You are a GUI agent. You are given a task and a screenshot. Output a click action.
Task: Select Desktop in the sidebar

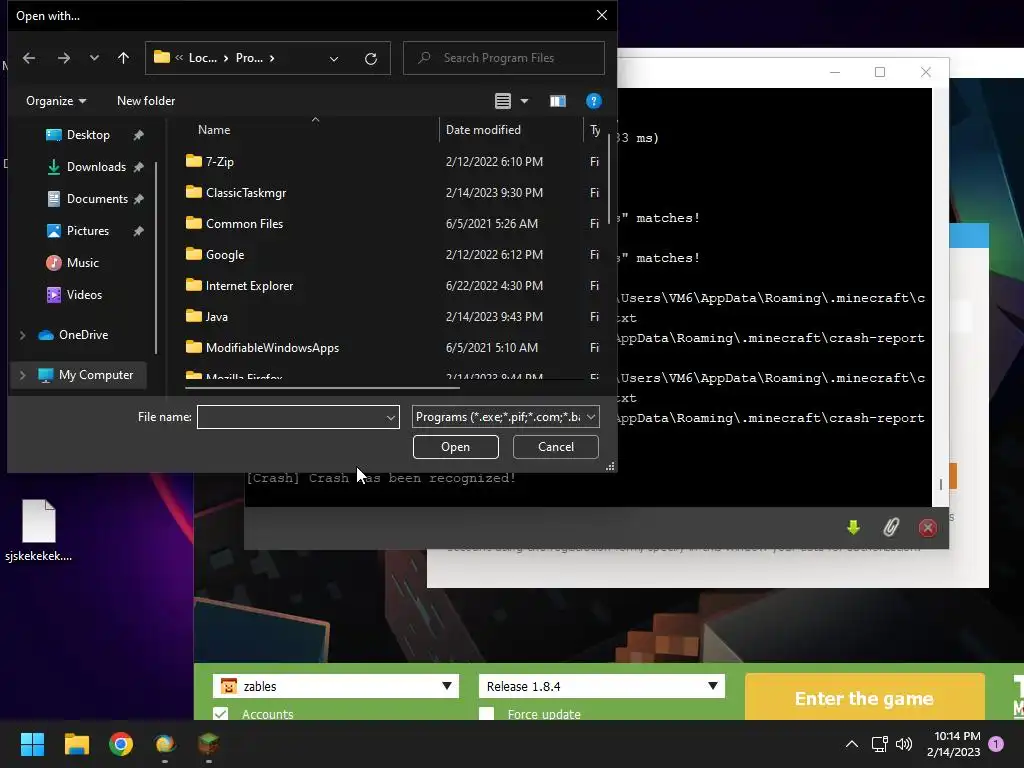(x=88, y=135)
